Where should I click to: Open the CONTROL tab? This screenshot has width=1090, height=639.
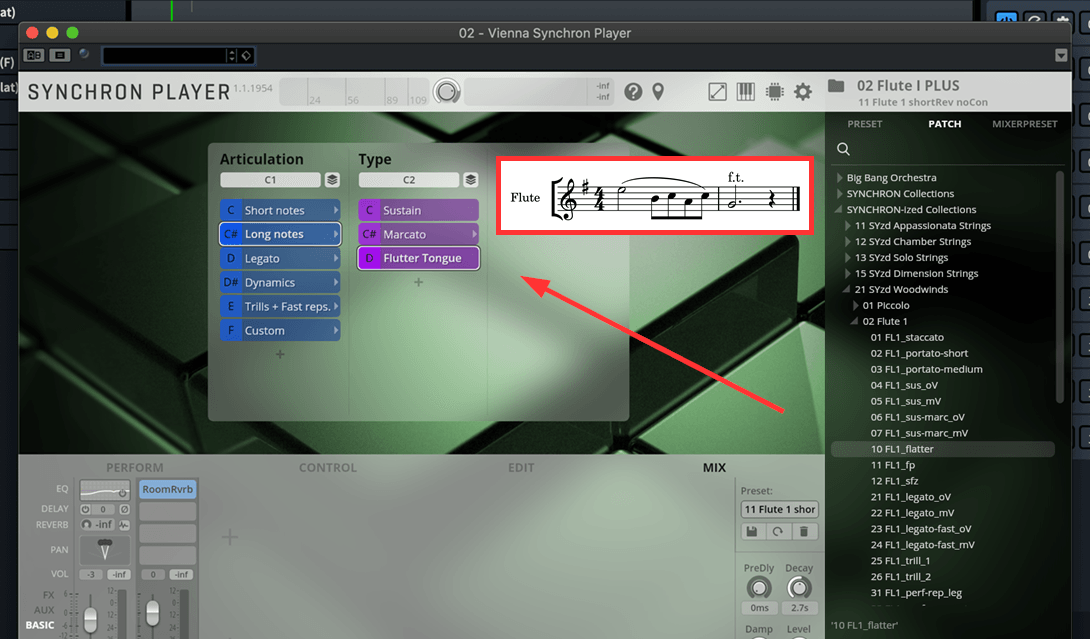click(327, 468)
